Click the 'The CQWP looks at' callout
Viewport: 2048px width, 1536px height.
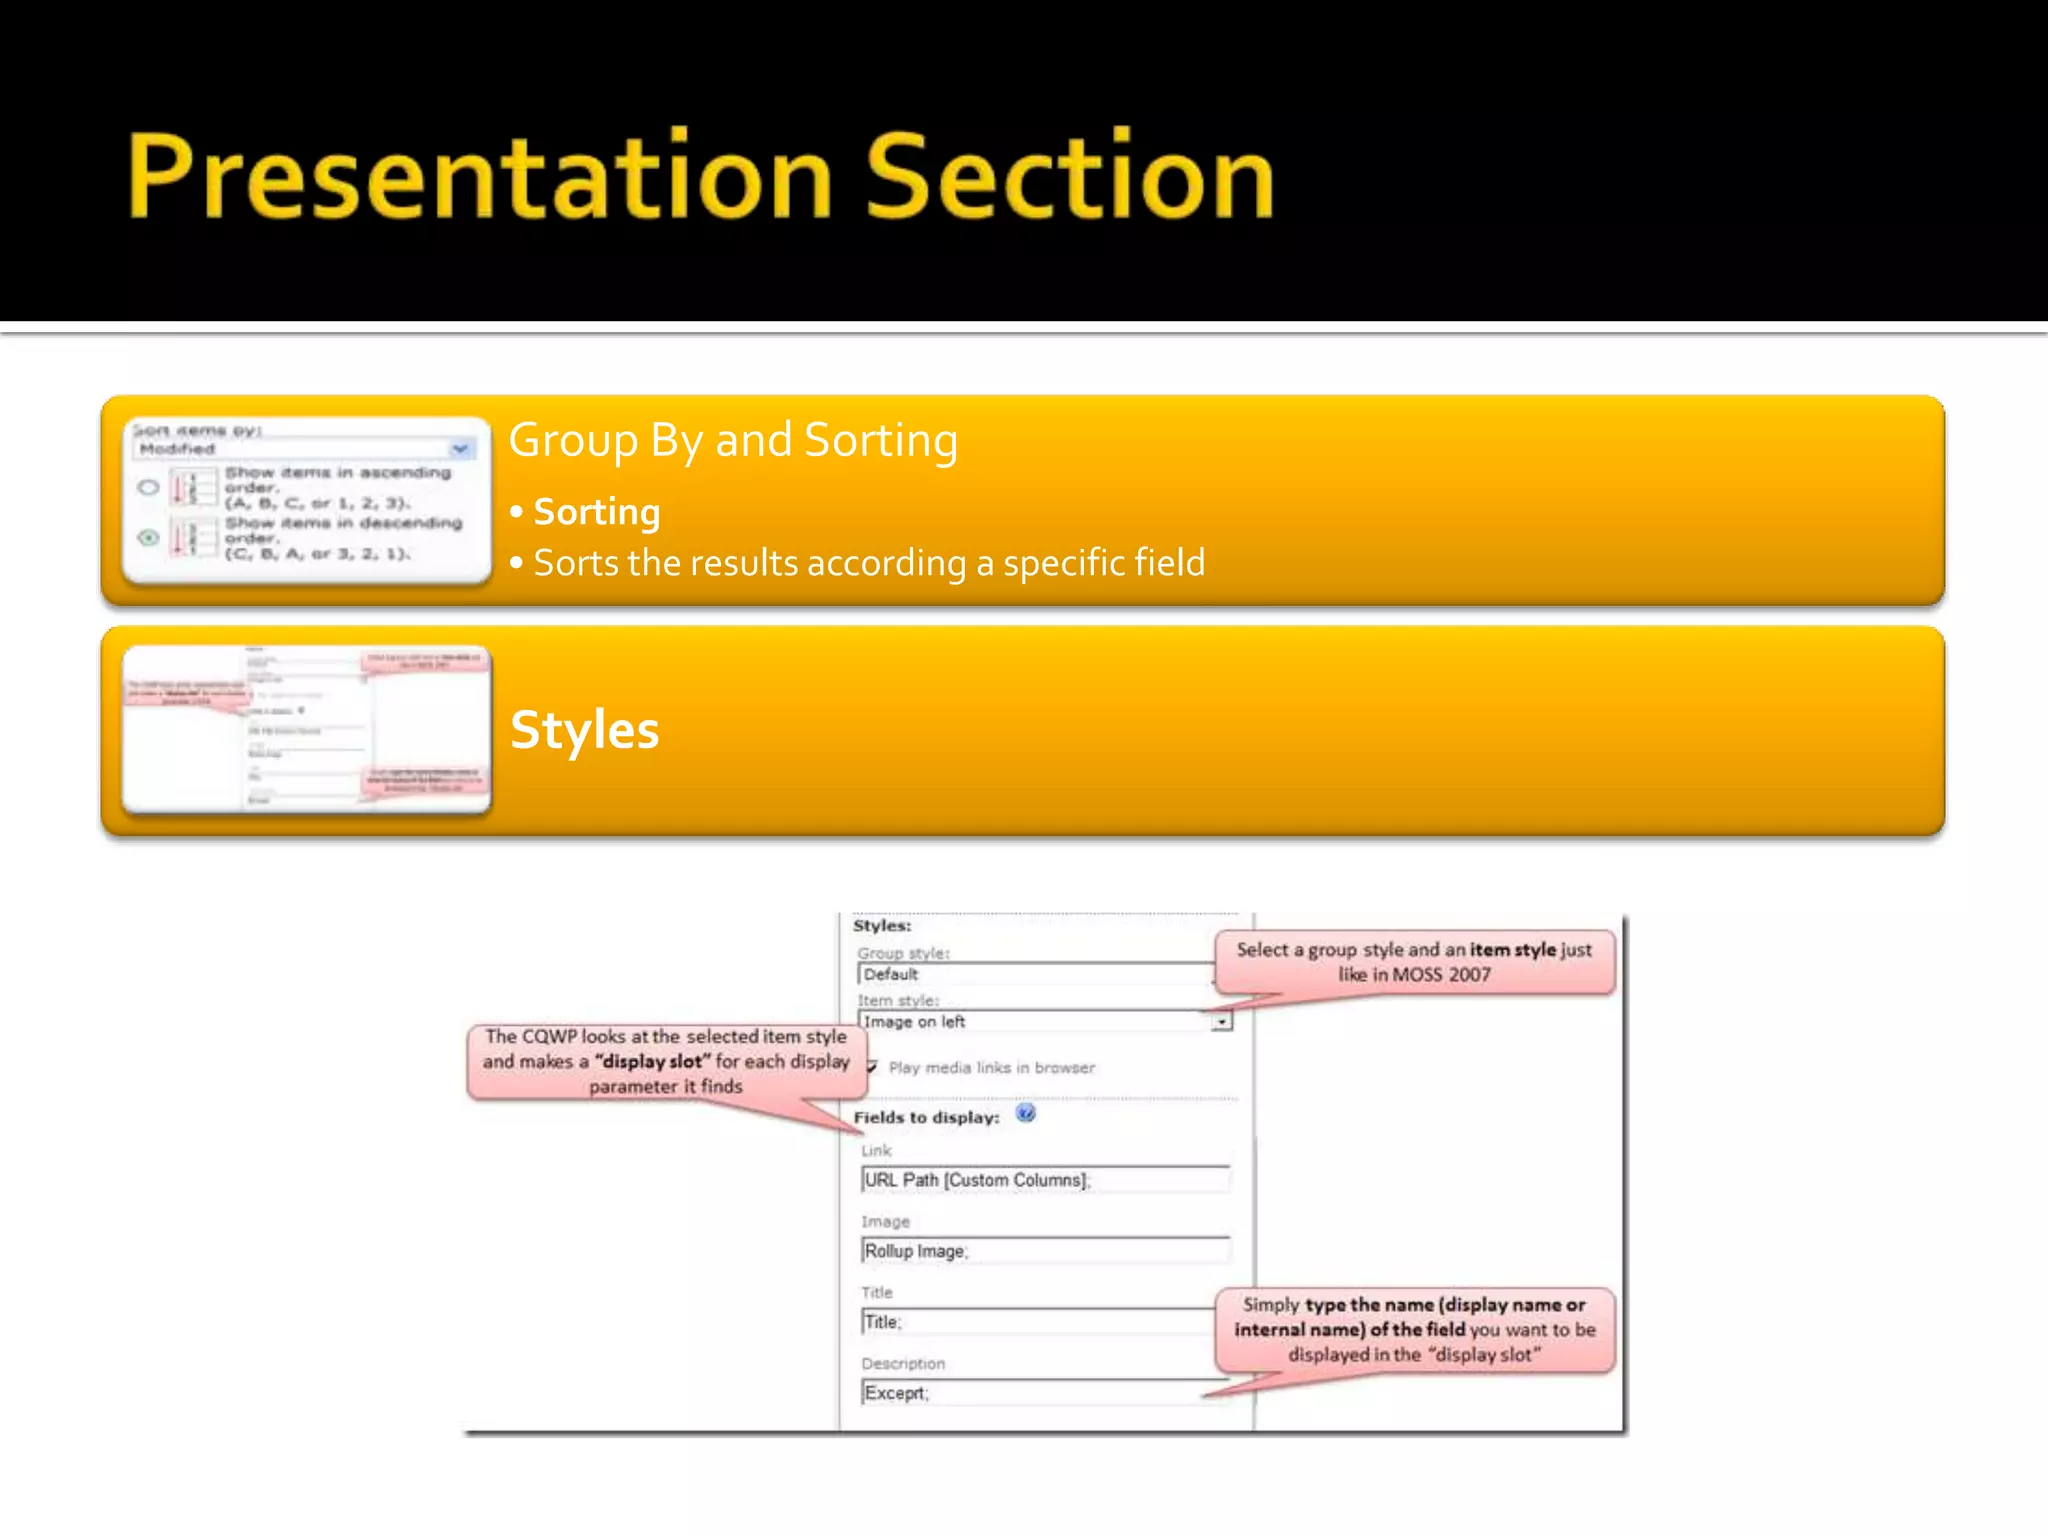tap(666, 1061)
